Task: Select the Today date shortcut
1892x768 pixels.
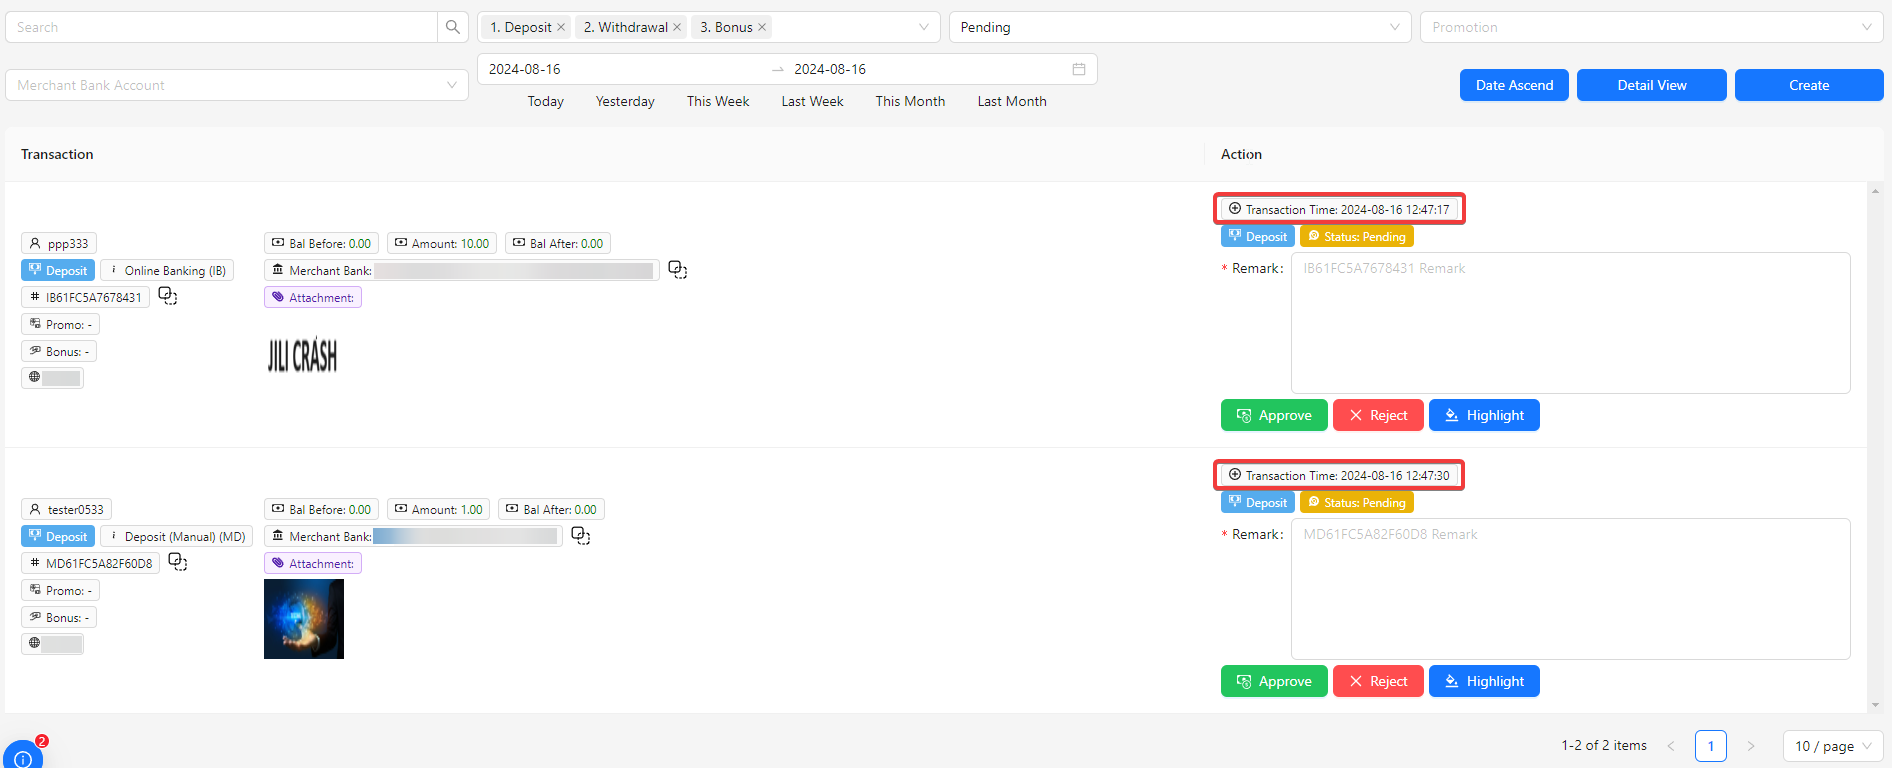Action: pos(546,101)
